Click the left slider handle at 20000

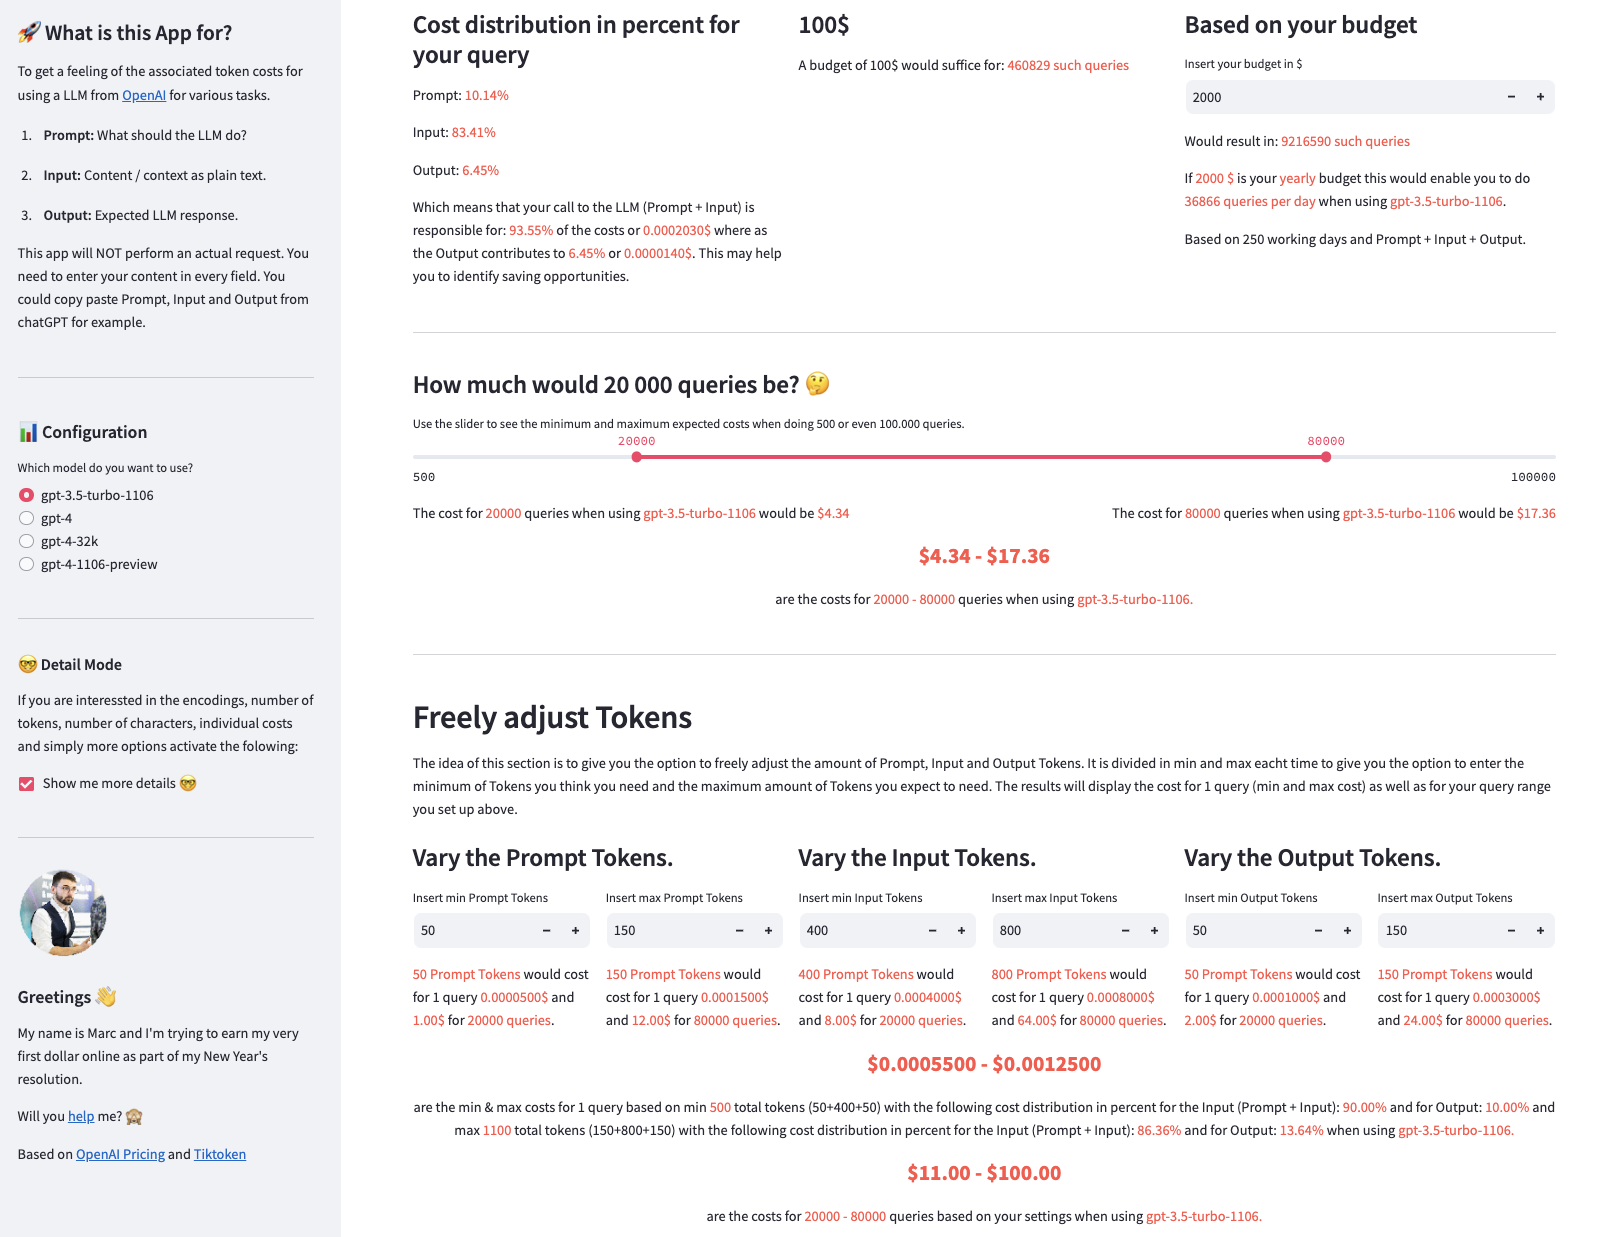[x=637, y=456]
